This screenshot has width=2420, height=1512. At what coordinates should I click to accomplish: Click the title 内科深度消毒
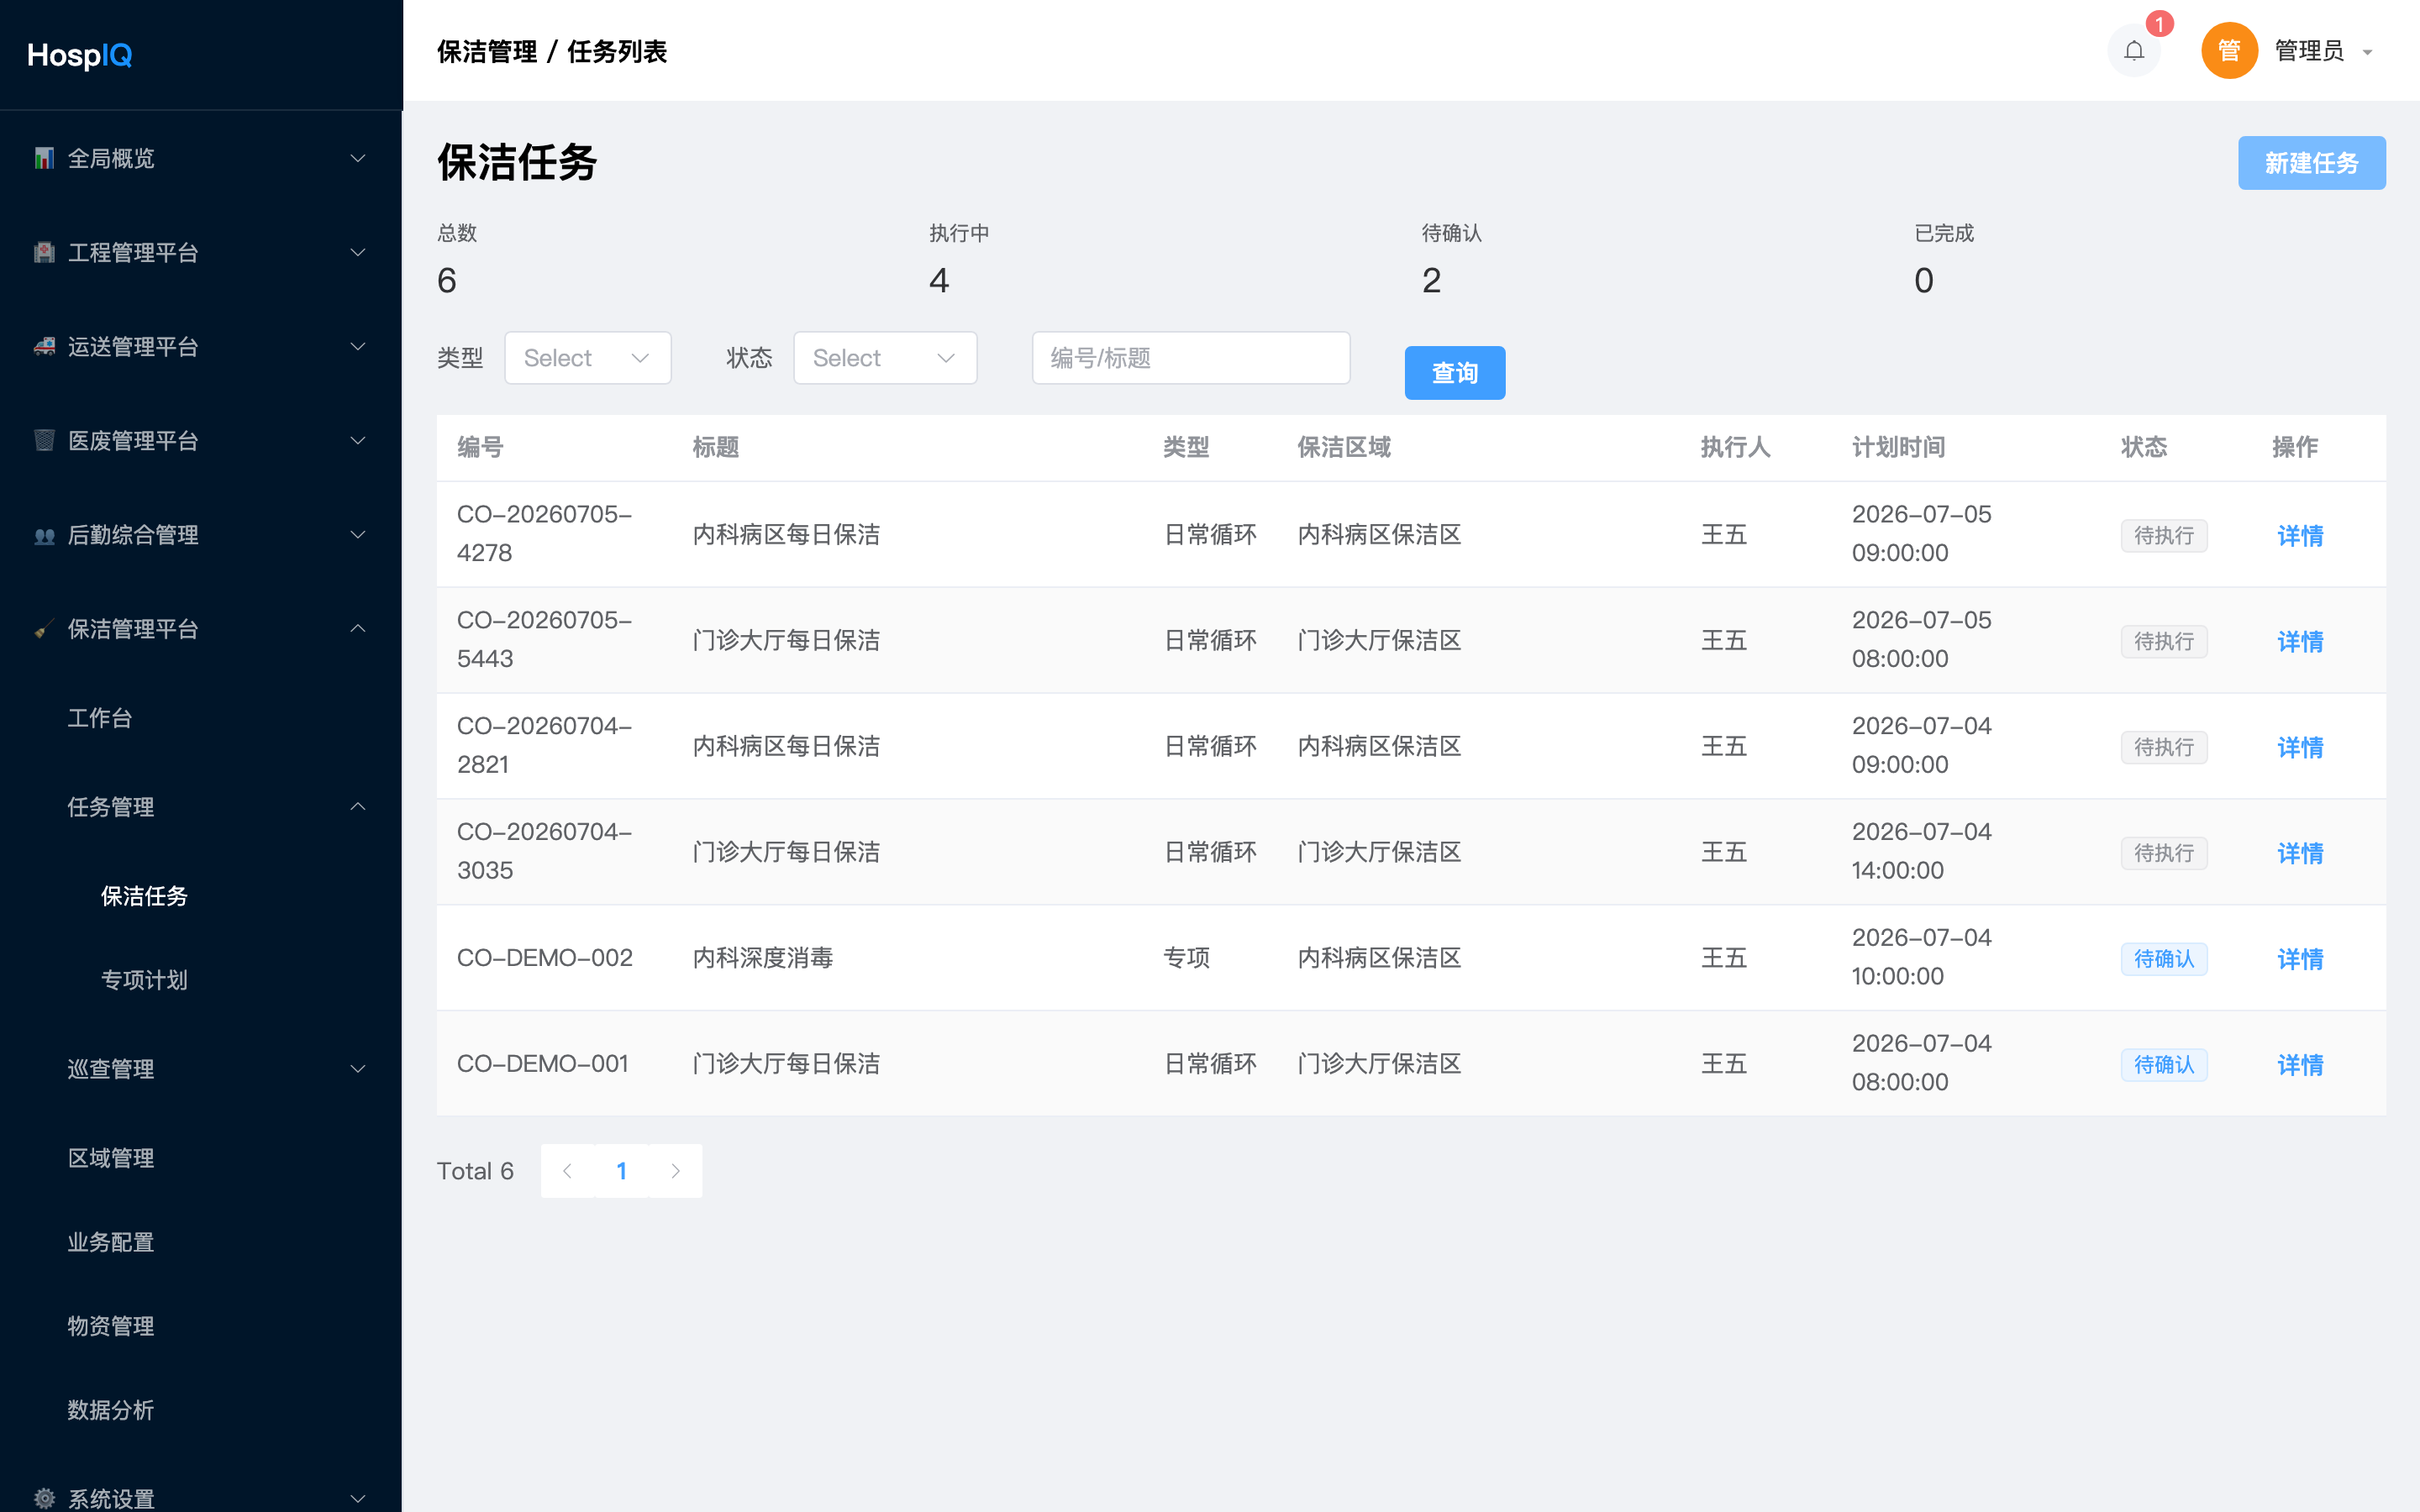(763, 958)
